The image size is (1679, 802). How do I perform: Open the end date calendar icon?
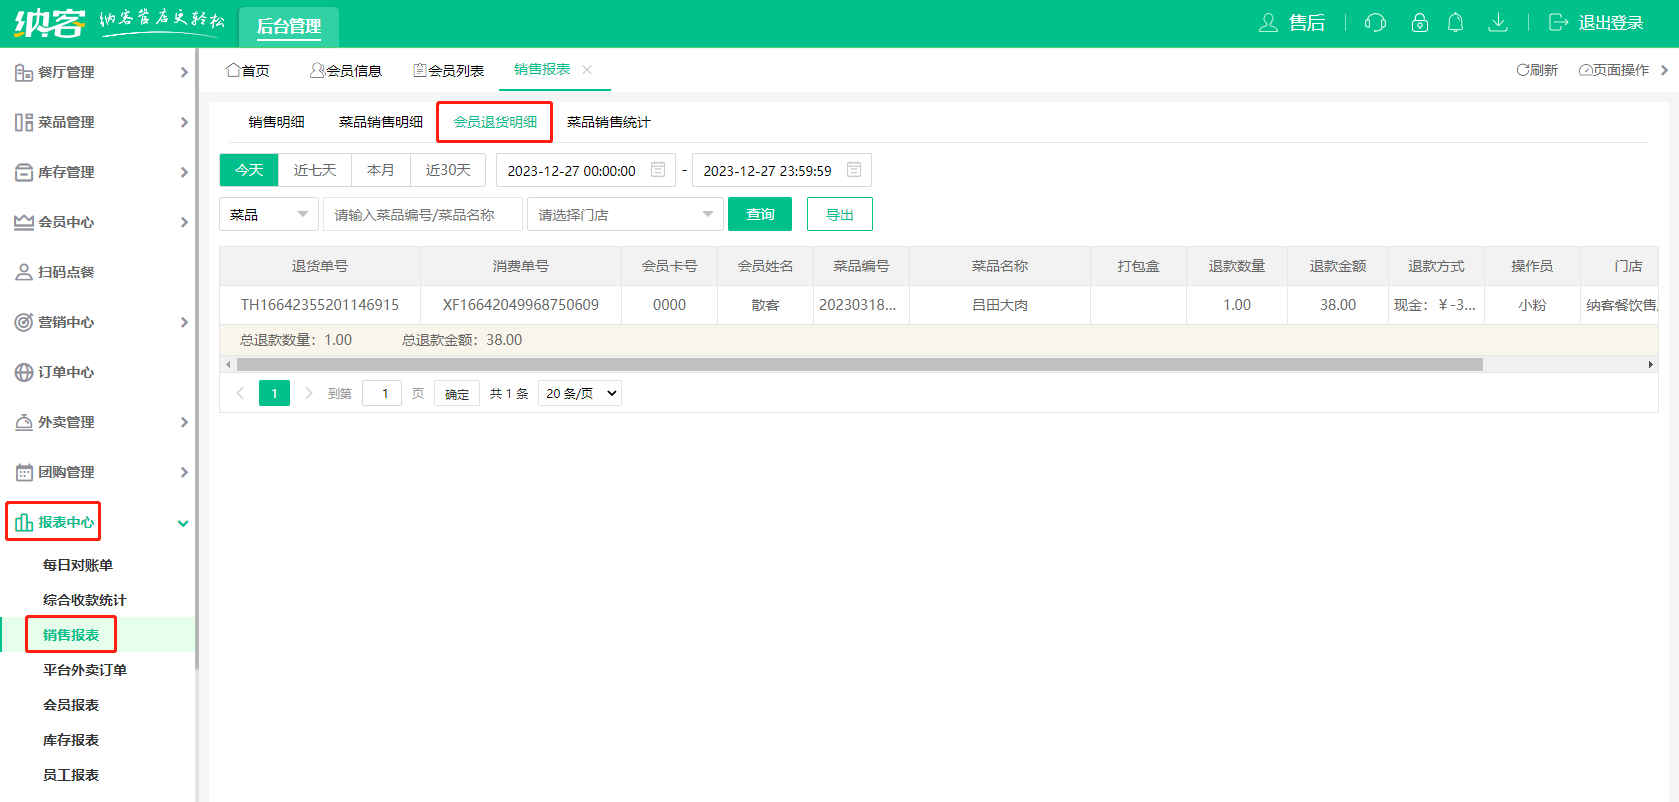click(854, 170)
